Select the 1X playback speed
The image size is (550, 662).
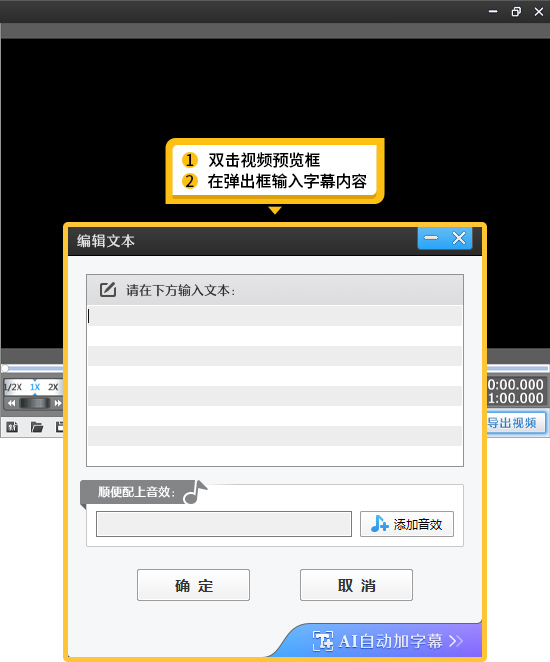(x=35, y=387)
